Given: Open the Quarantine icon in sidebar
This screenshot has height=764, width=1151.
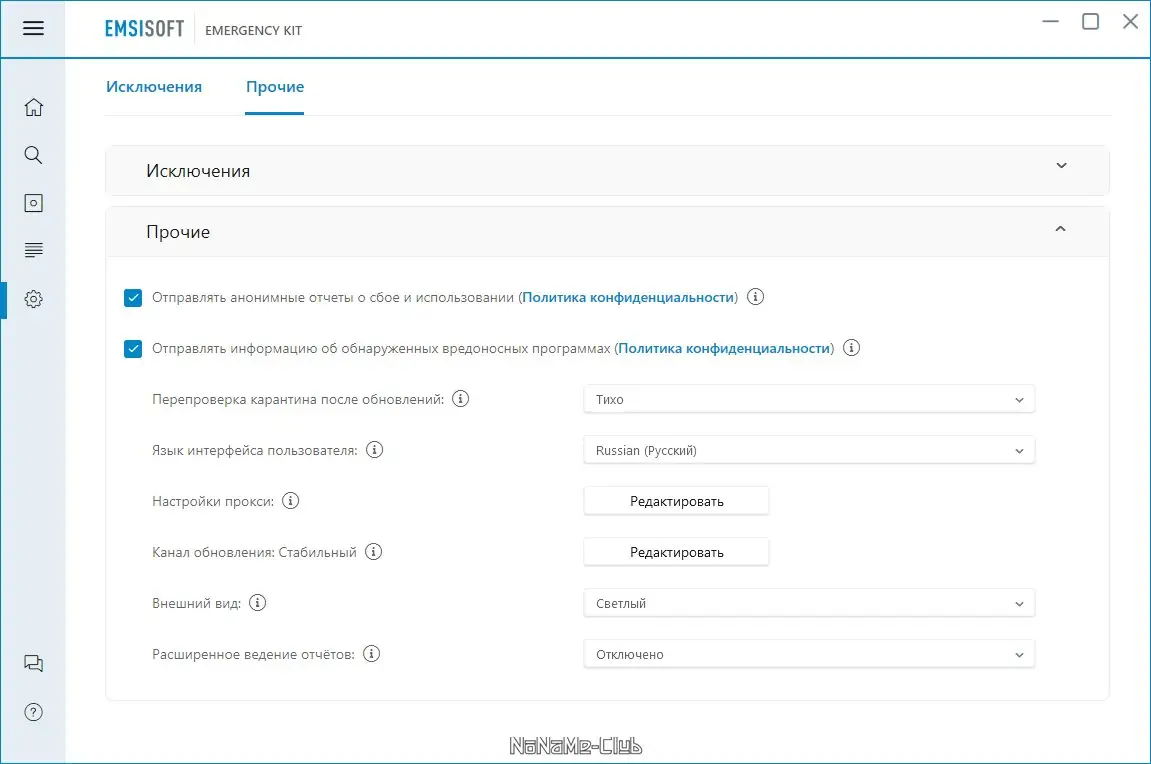Looking at the screenshot, I should [33, 203].
